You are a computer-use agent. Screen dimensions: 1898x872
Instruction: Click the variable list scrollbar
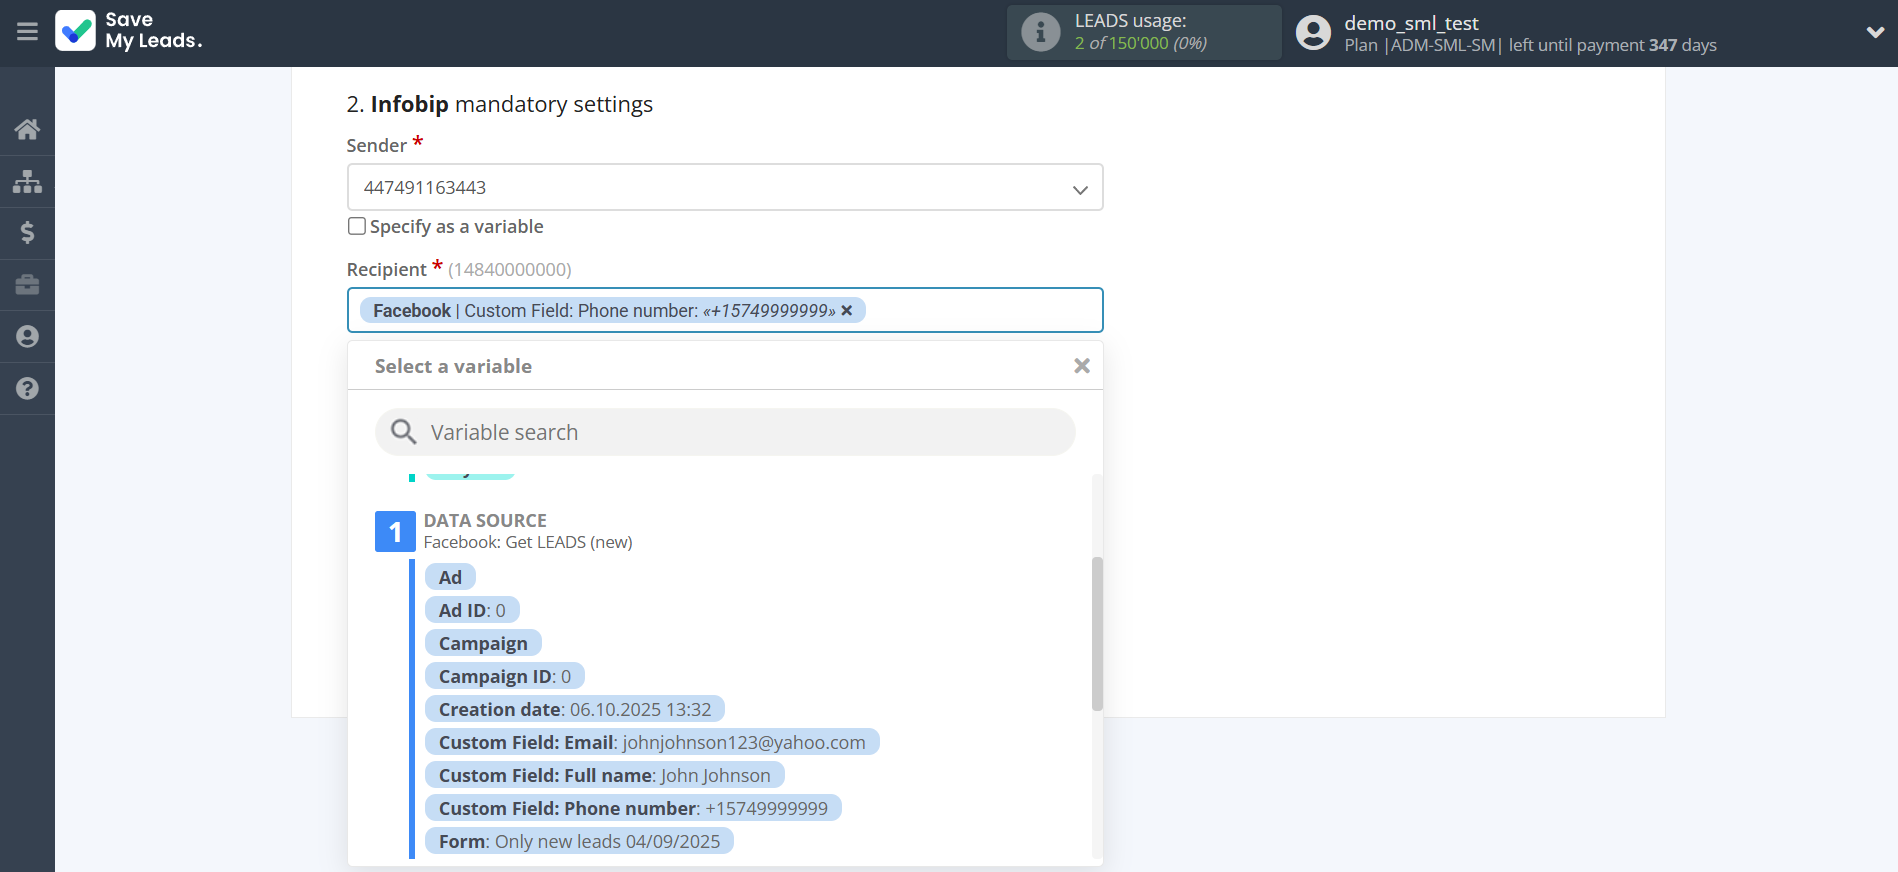click(x=1097, y=633)
